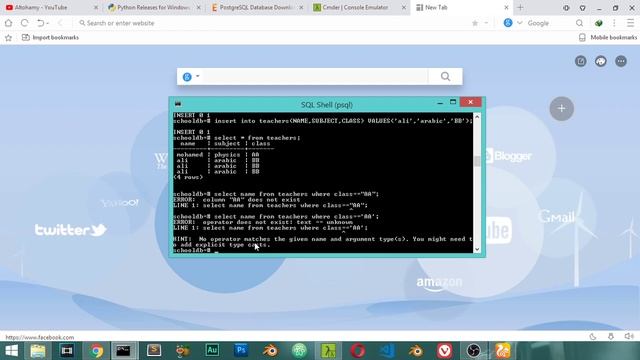
Task: Open Google Chrome from the taskbar
Action: coord(97,351)
